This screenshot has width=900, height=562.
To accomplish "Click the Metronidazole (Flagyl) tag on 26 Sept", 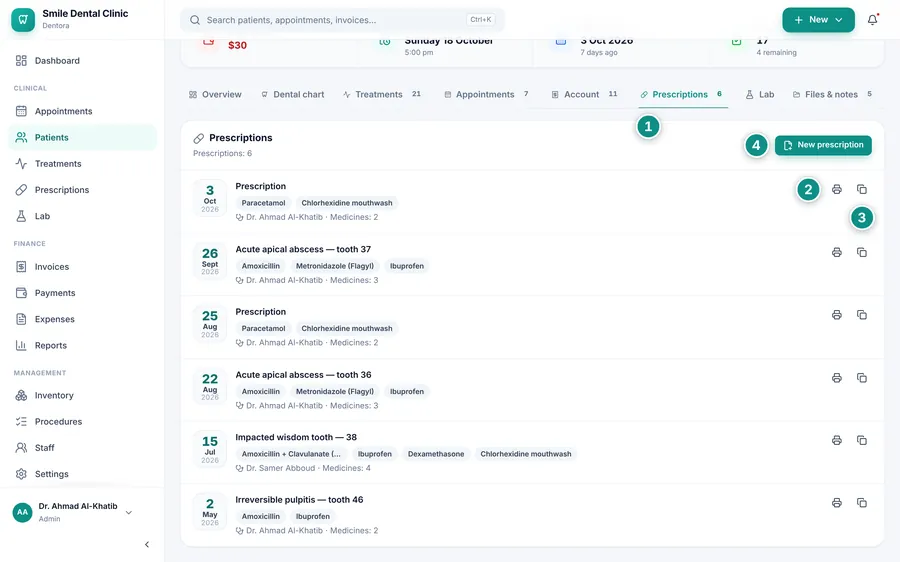I will tap(335, 266).
